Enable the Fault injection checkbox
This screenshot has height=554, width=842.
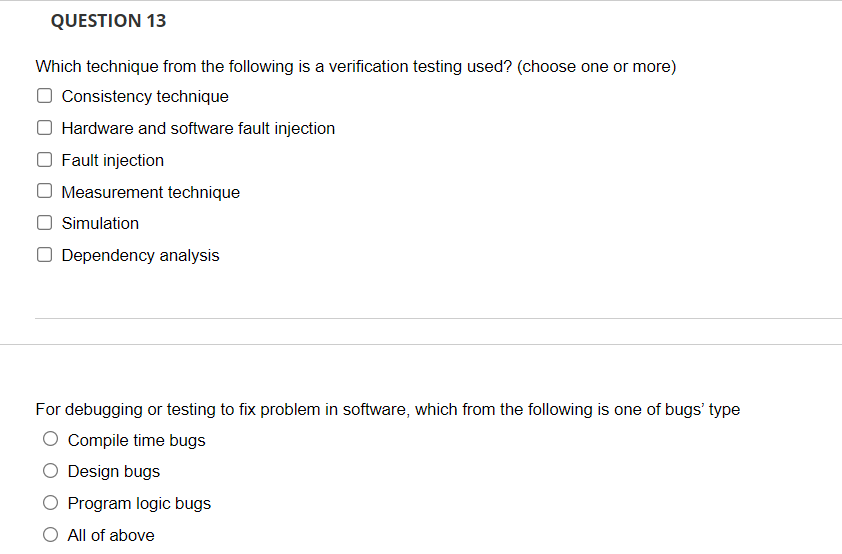click(x=45, y=160)
